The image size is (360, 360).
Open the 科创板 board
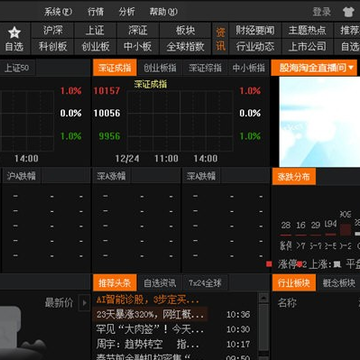coord(53,47)
